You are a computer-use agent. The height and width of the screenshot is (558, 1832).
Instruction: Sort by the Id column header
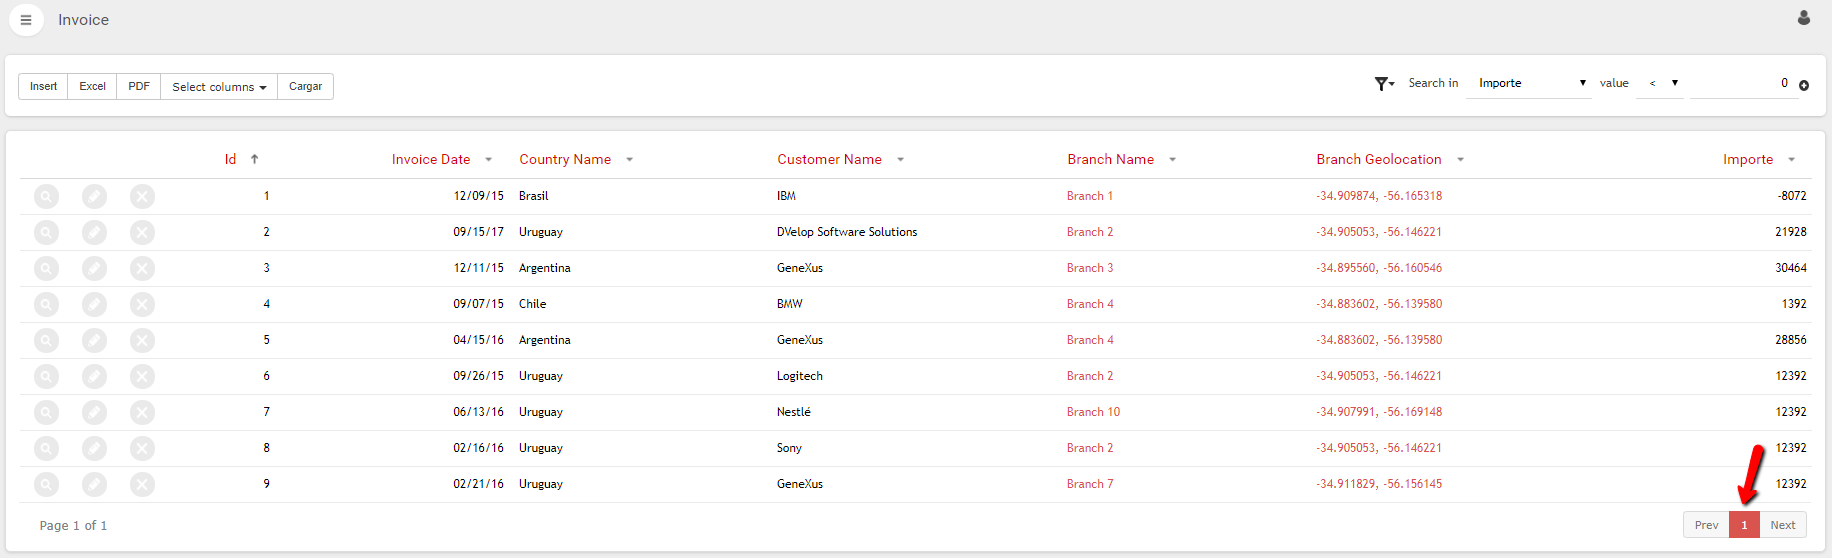click(230, 160)
